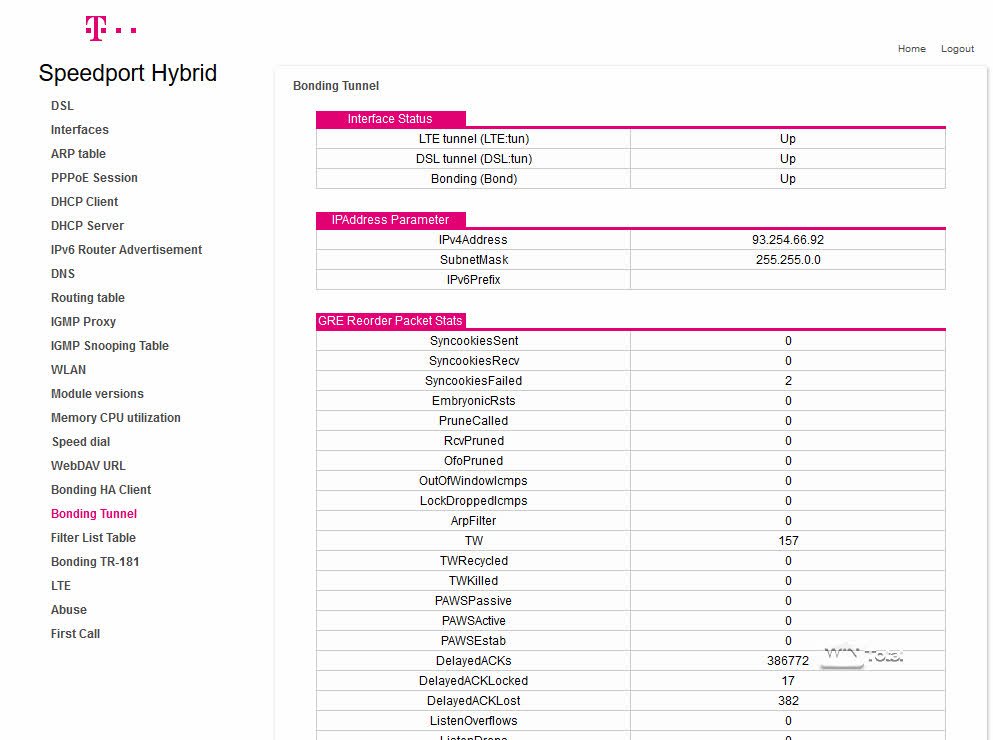This screenshot has width=993, height=740.
Task: Click the Bonding Tunnel page heading
Action: coord(336,86)
